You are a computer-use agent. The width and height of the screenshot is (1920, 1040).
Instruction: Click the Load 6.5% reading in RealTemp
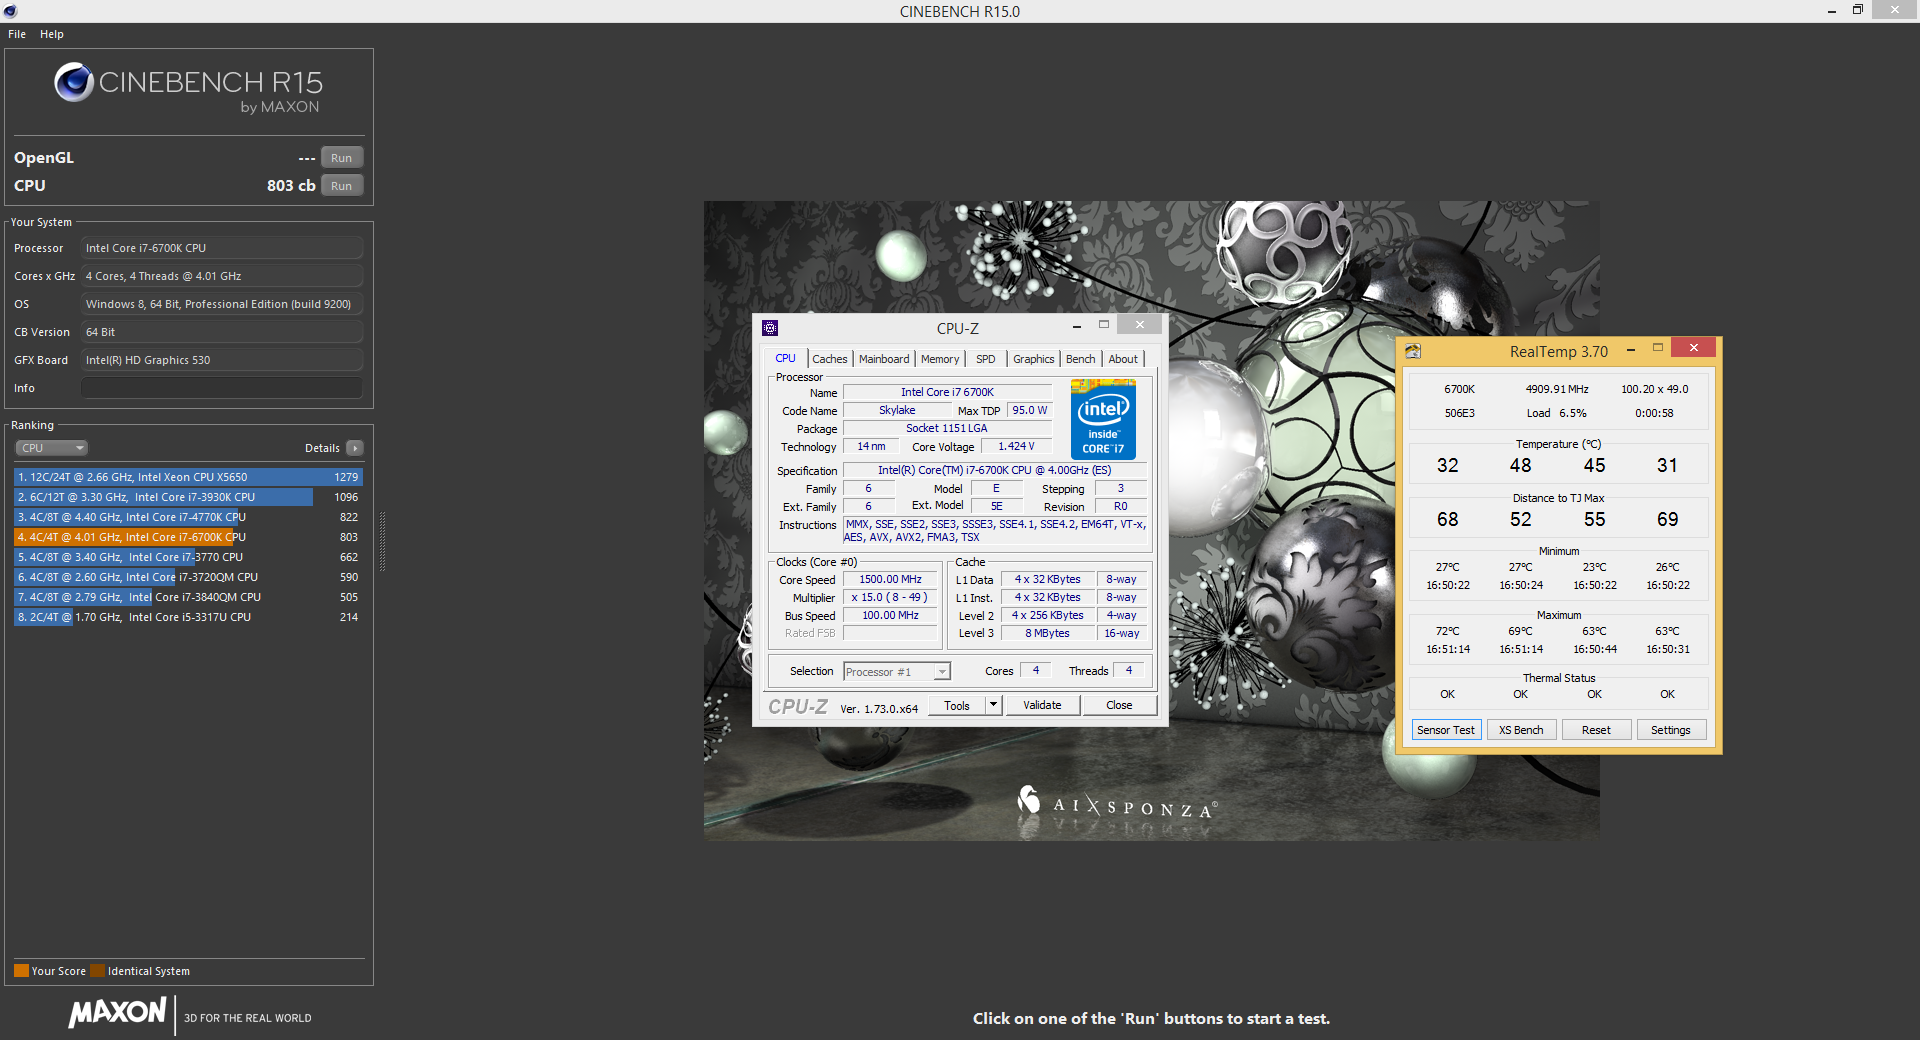(x=1556, y=413)
